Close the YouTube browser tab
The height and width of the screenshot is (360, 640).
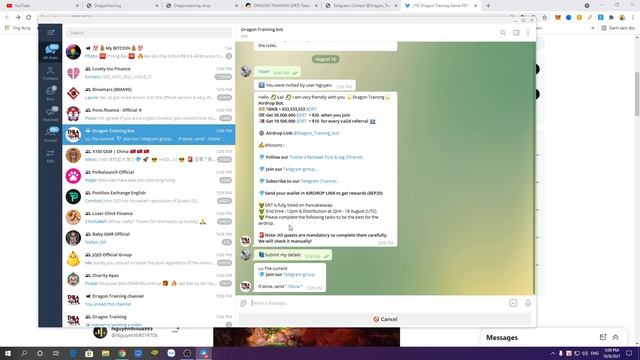click(78, 6)
